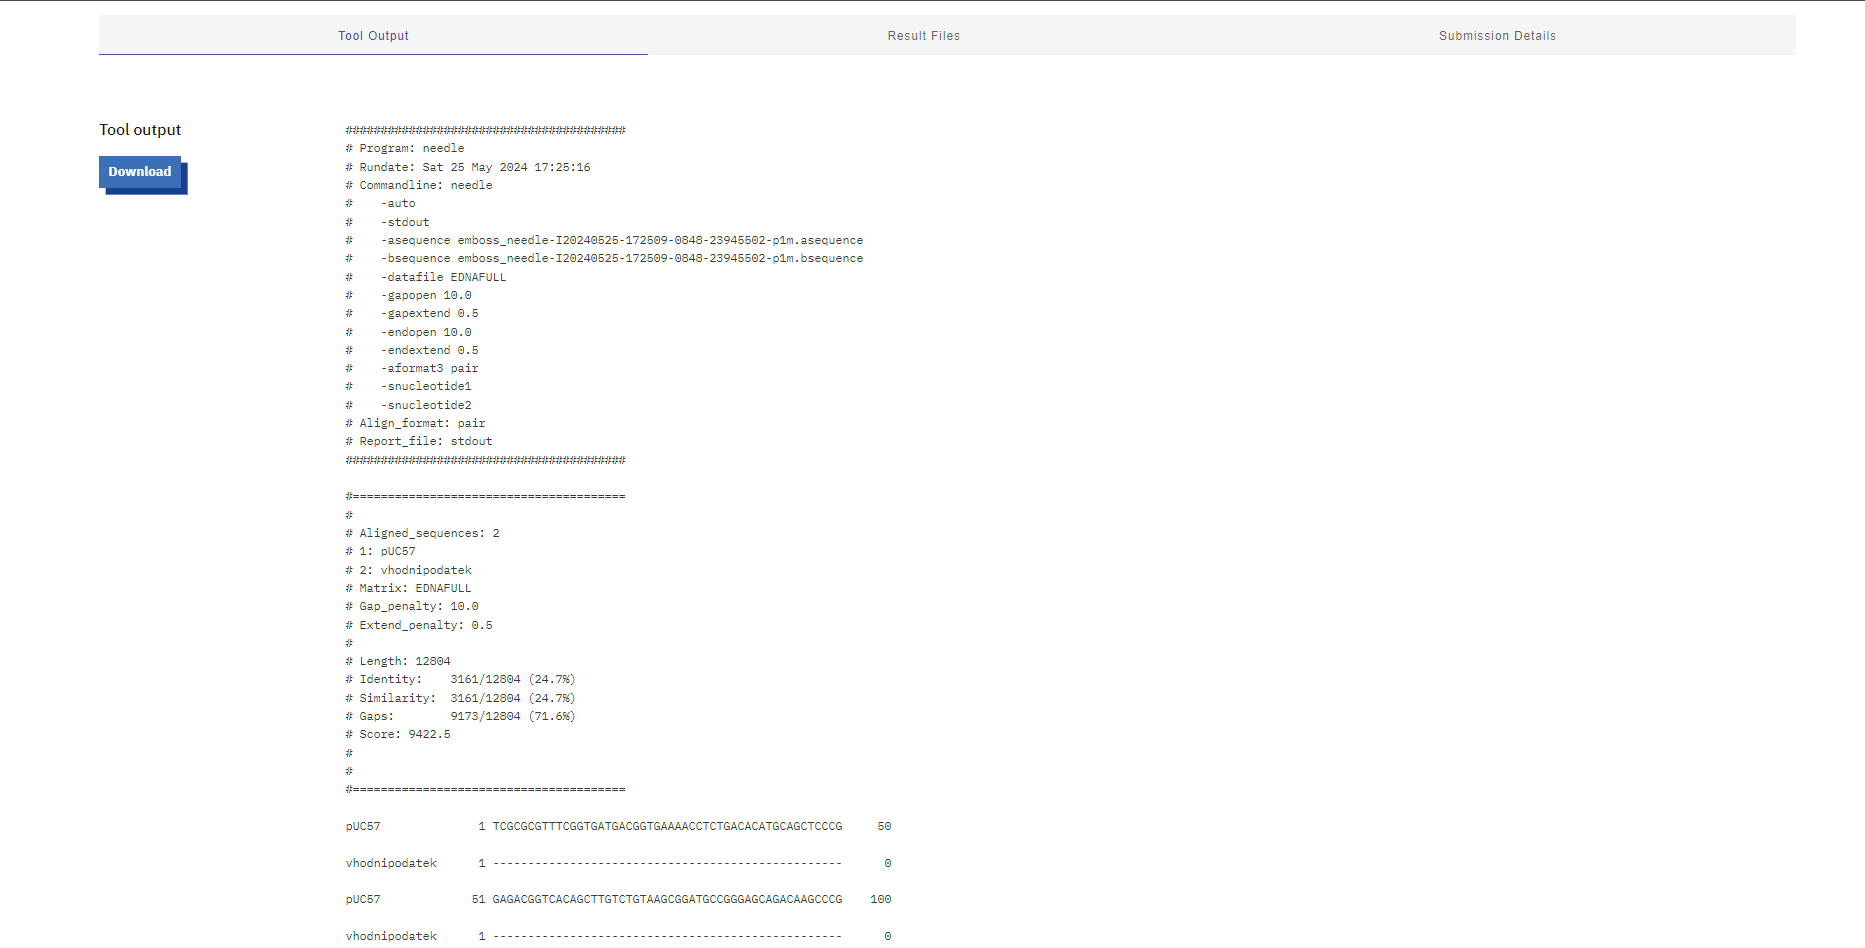
Task: Click the '-aformat3 pair' line
Action: click(412, 368)
